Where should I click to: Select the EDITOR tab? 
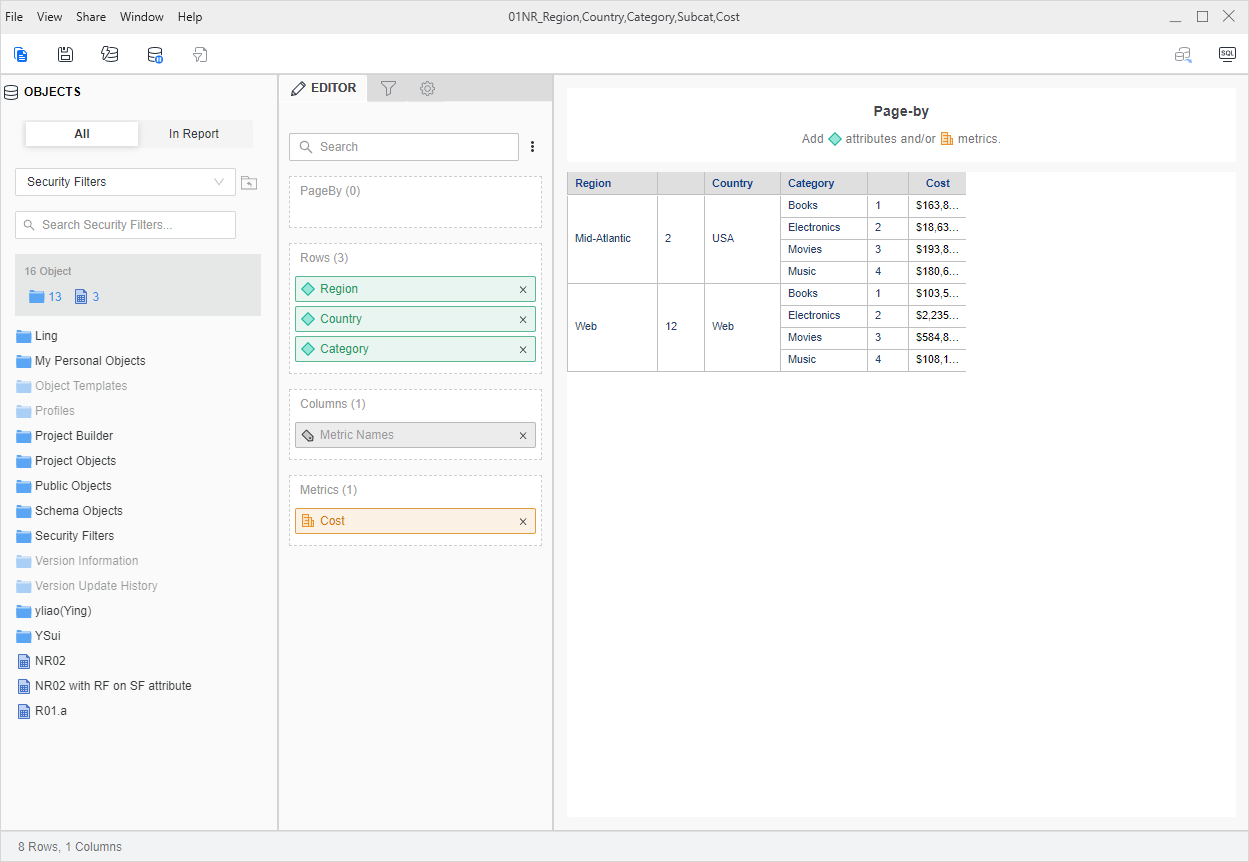click(x=323, y=88)
